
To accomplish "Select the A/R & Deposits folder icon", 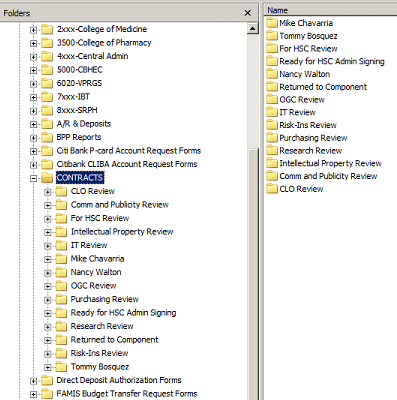I will [x=47, y=124].
